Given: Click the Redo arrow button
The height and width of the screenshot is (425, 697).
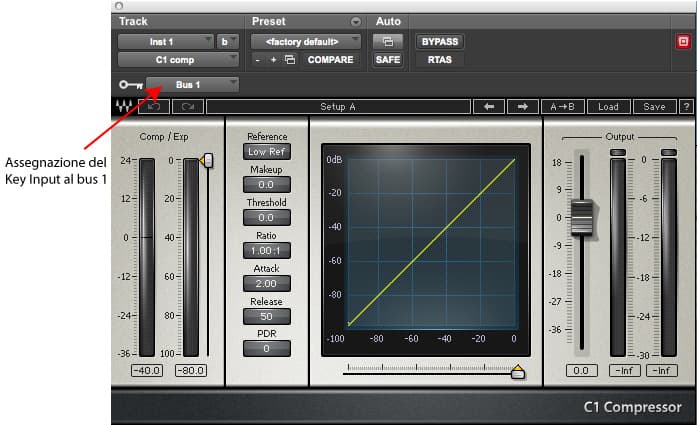Looking at the screenshot, I should 188,106.
